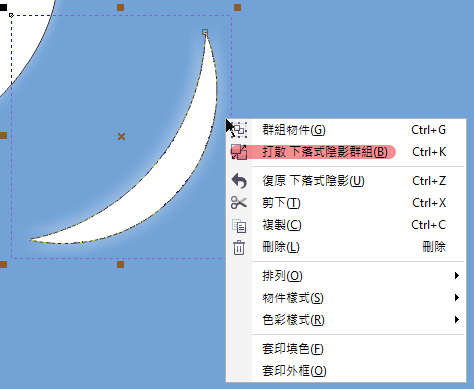Image resolution: width=474 pixels, height=389 pixels.
Task: Click the top-middle selection handle
Action: click(x=120, y=7)
